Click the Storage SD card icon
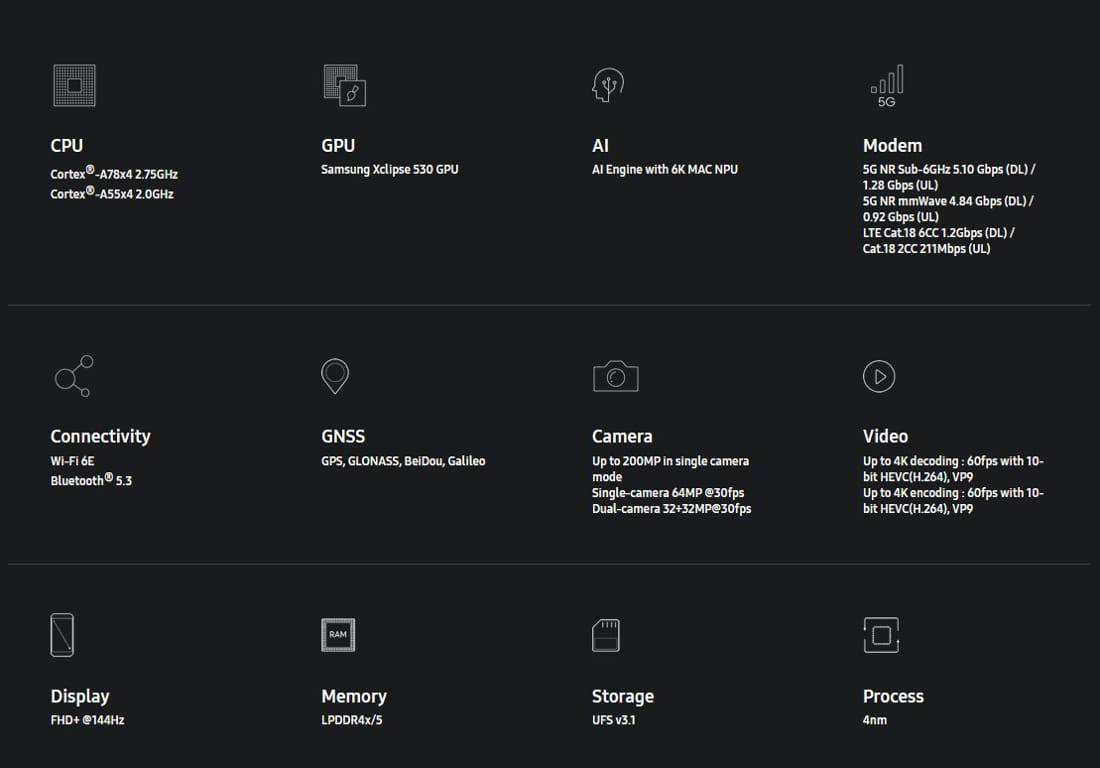 point(605,635)
